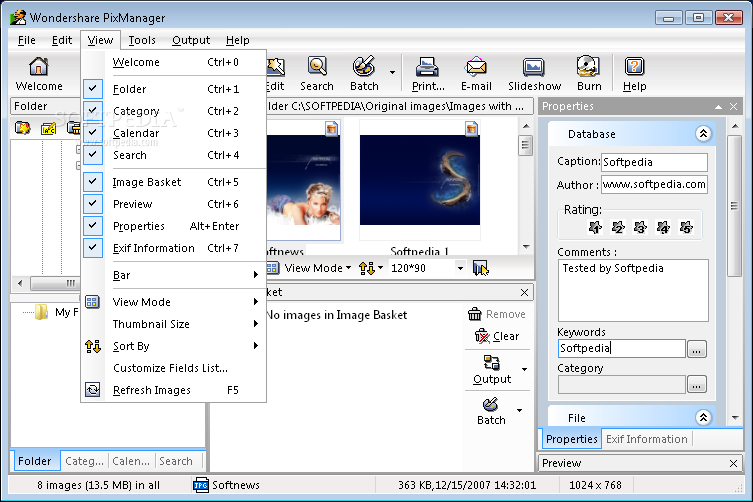Screen dimensions: 753x502
Task: Switch to the Exif Information tab
Action: tap(646, 439)
